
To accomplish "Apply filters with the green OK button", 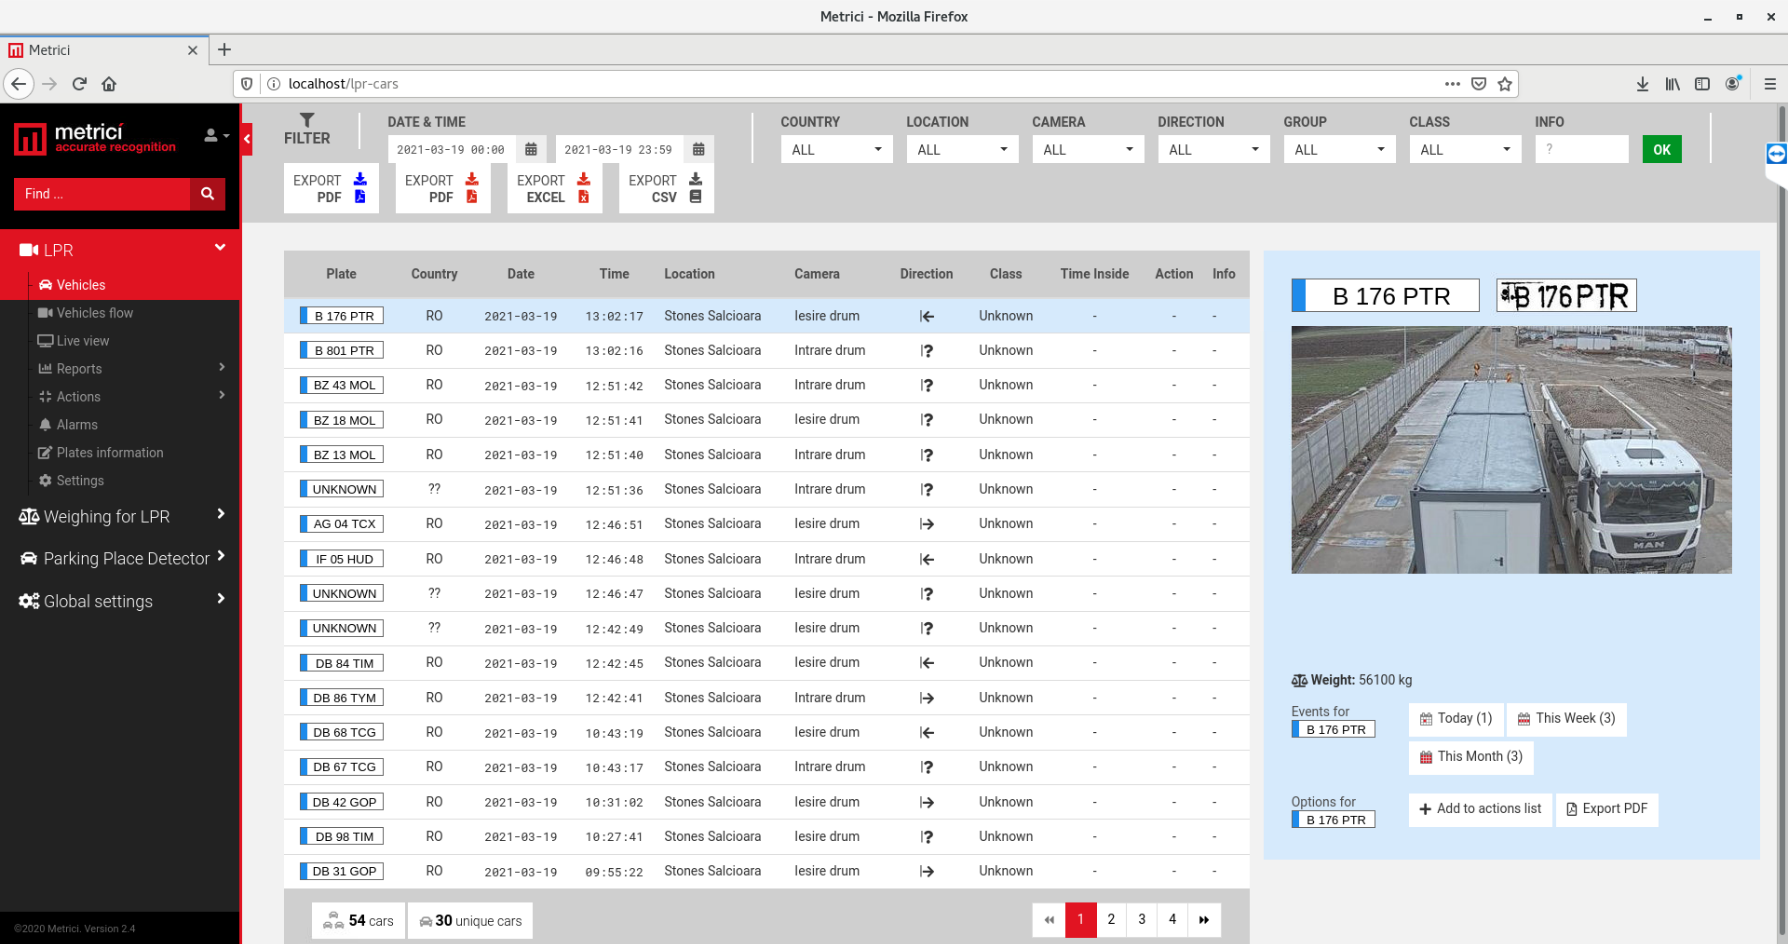I will tap(1662, 149).
